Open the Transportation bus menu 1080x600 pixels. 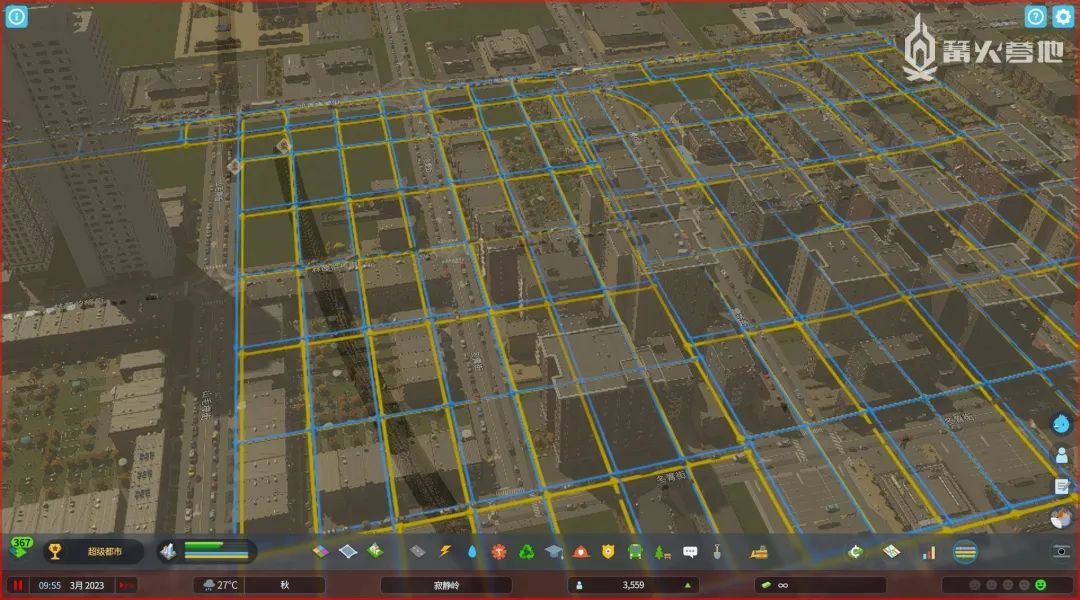click(x=635, y=552)
